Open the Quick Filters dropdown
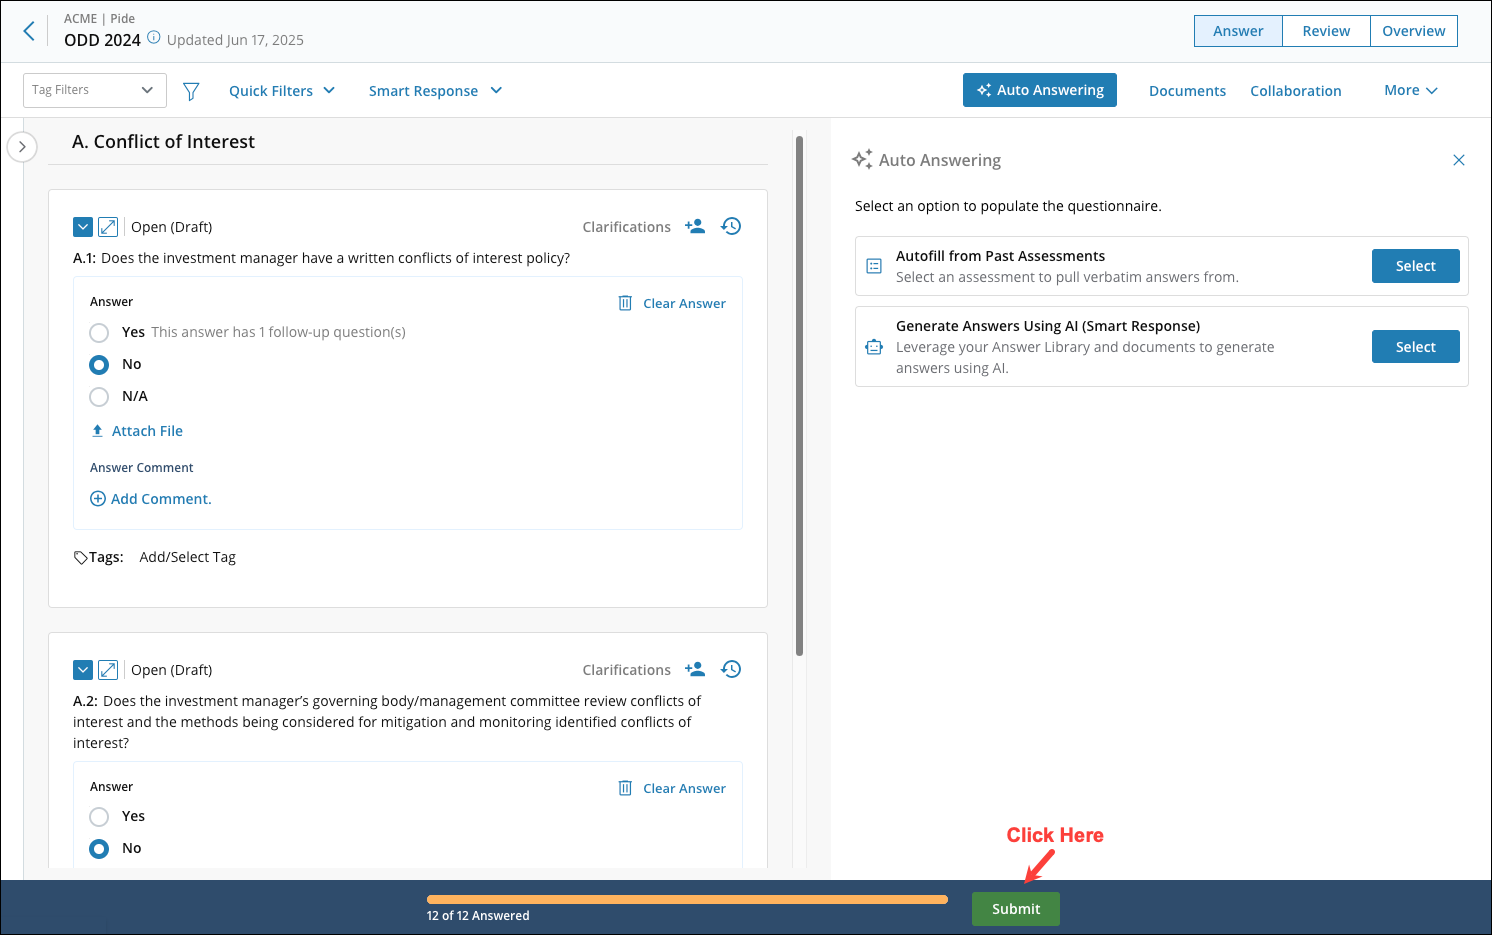This screenshot has height=935, width=1492. coord(281,90)
